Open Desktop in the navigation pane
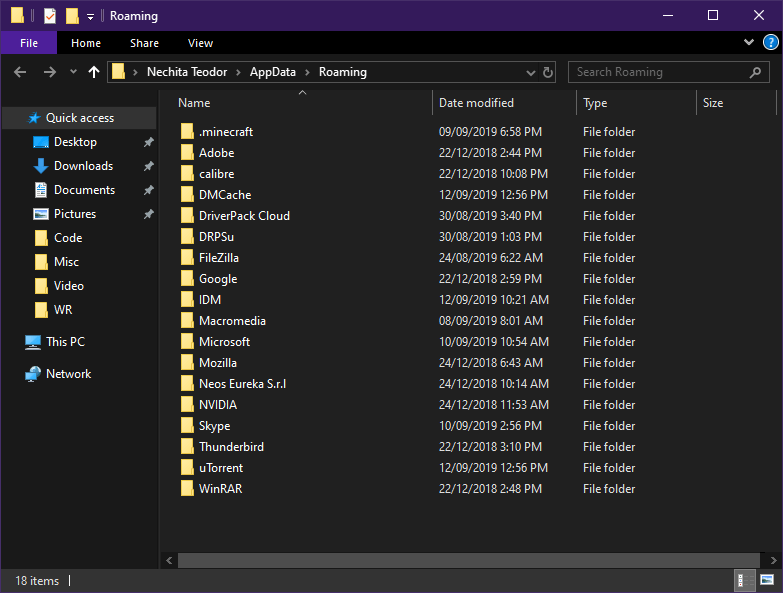Viewport: 783px width, 593px height. click(75, 142)
